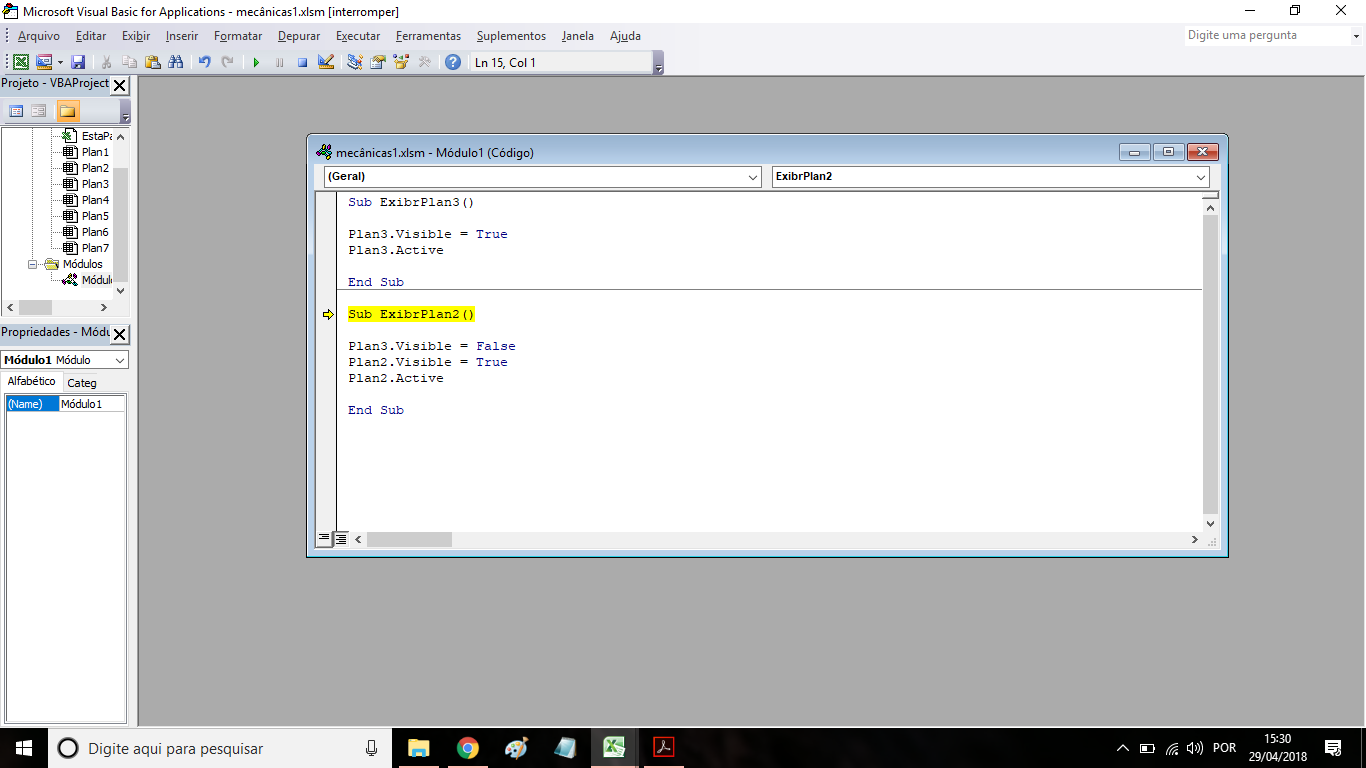
Task: Toggle Folders view in Project panel
Action: pos(68,110)
